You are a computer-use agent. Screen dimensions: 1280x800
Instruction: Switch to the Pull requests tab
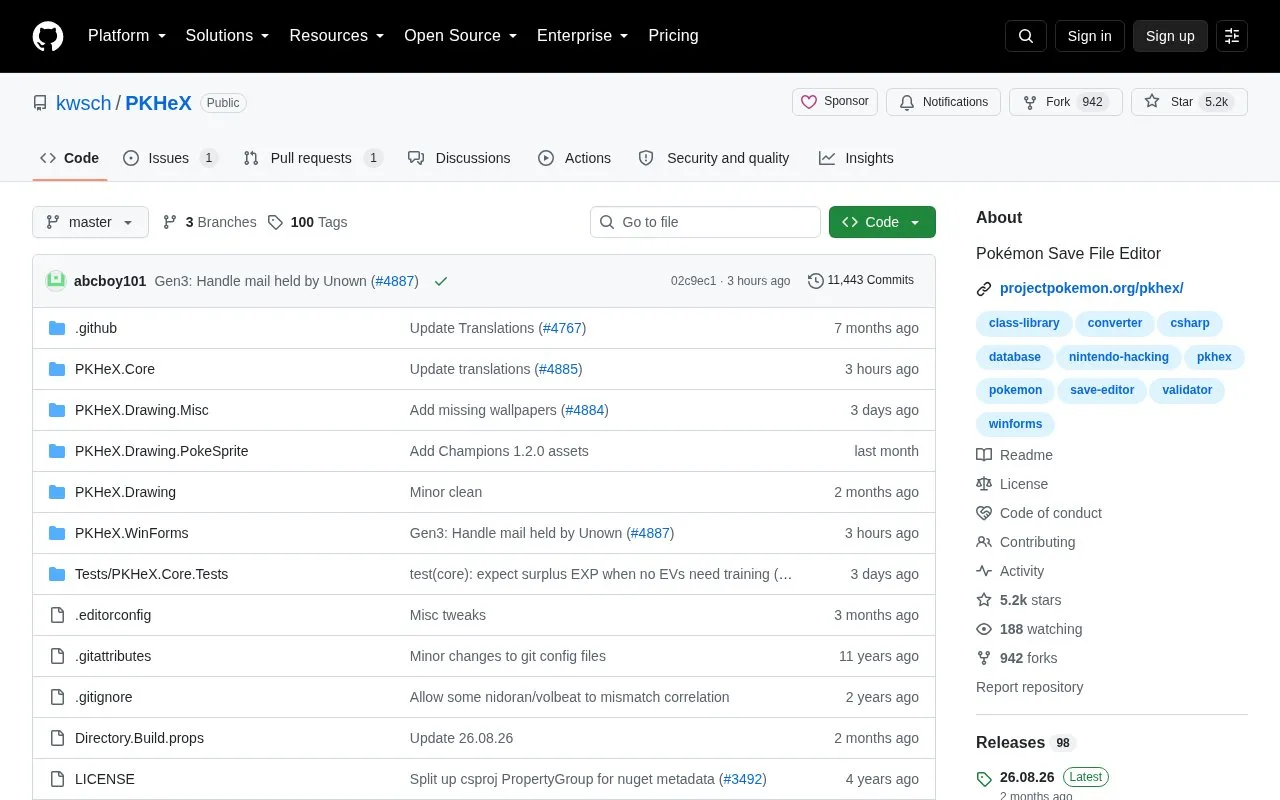click(312, 158)
